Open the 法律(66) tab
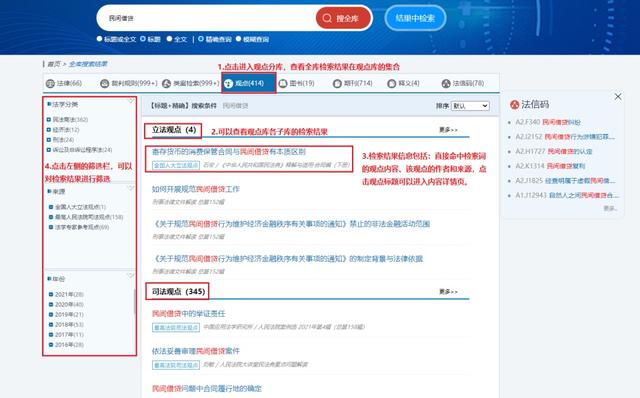The height and width of the screenshot is (398, 640). click(x=64, y=83)
